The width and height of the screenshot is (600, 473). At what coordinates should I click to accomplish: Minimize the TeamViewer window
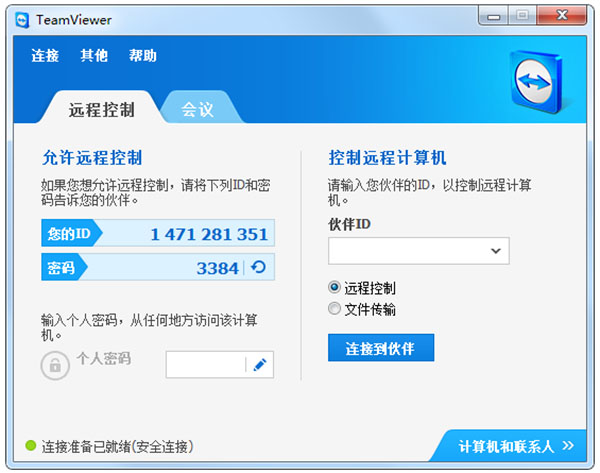pos(494,16)
